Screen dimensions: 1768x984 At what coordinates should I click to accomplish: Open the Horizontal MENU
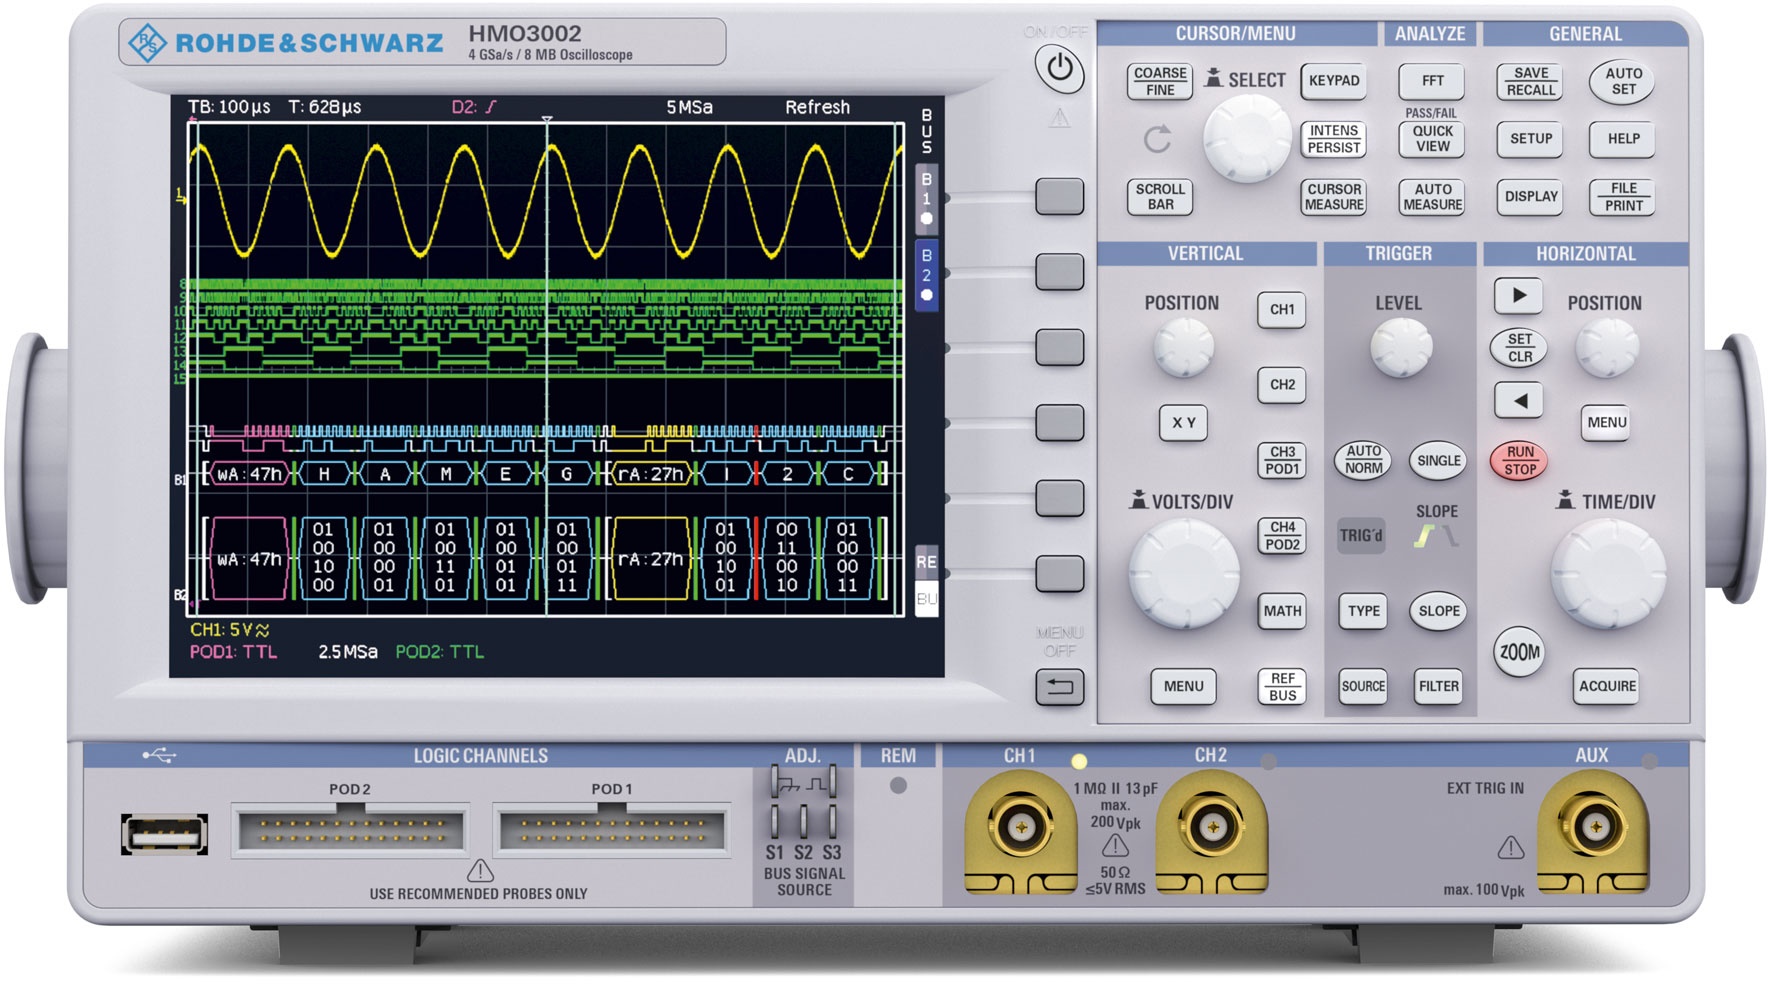click(1605, 422)
